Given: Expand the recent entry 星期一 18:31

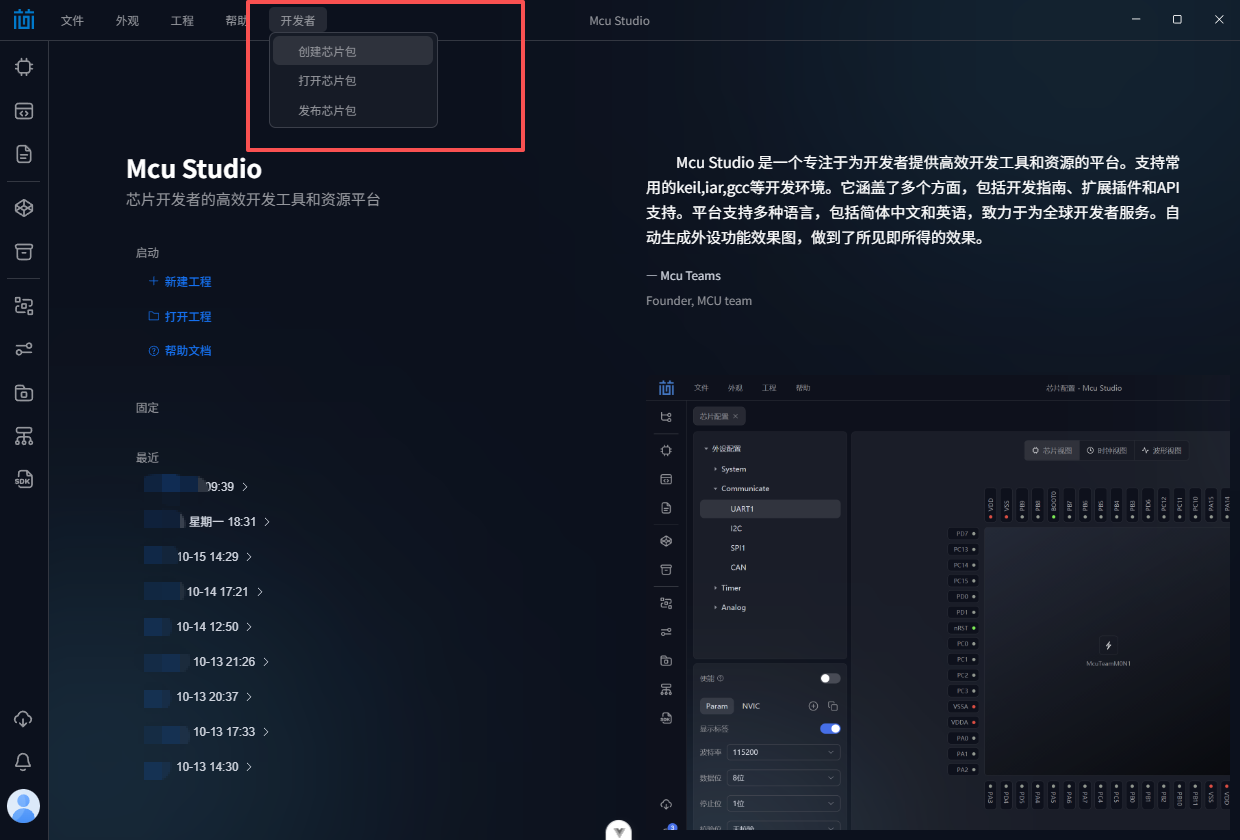Looking at the screenshot, I should tap(267, 522).
